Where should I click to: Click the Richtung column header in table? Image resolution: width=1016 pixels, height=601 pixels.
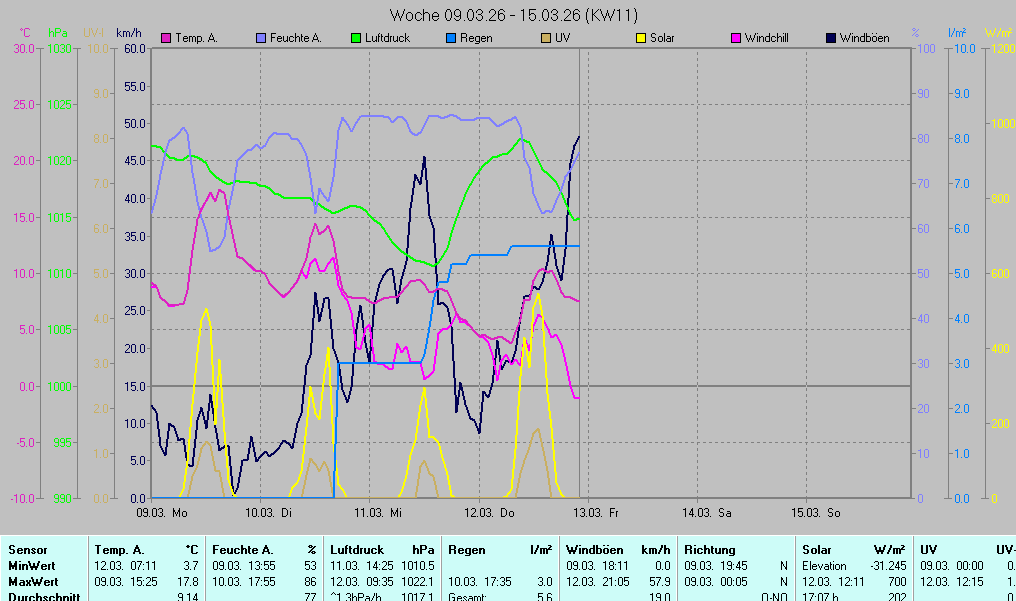(x=709, y=550)
